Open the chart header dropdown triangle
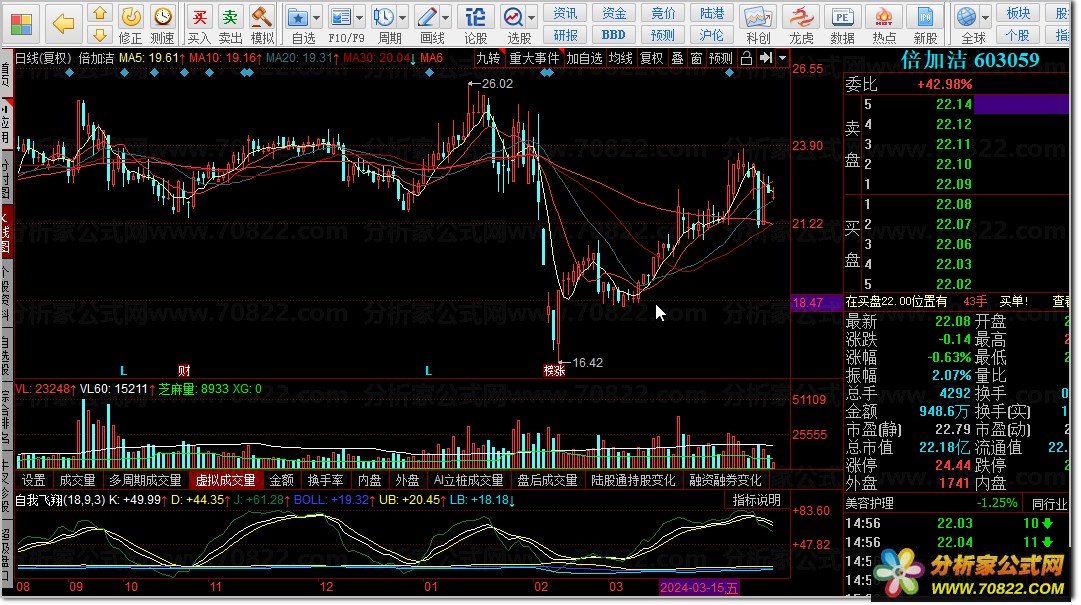Screen dimensions: 1081x605 (782, 59)
